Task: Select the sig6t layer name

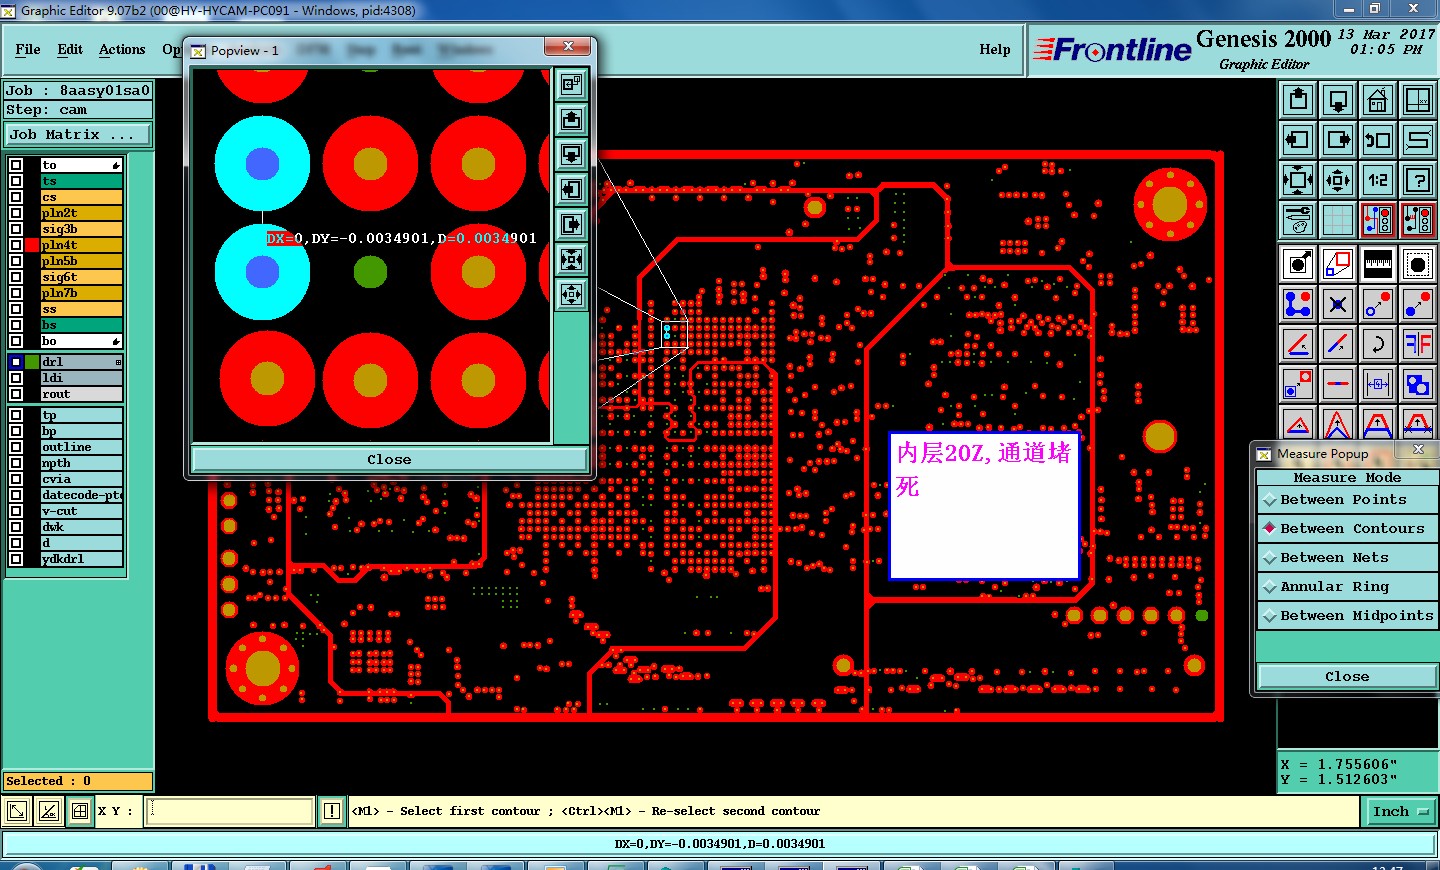Action: click(82, 277)
